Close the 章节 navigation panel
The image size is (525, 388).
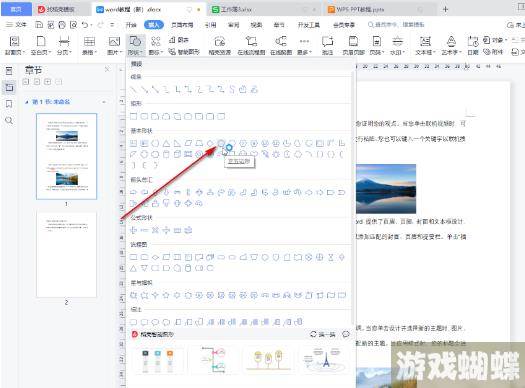pos(107,69)
